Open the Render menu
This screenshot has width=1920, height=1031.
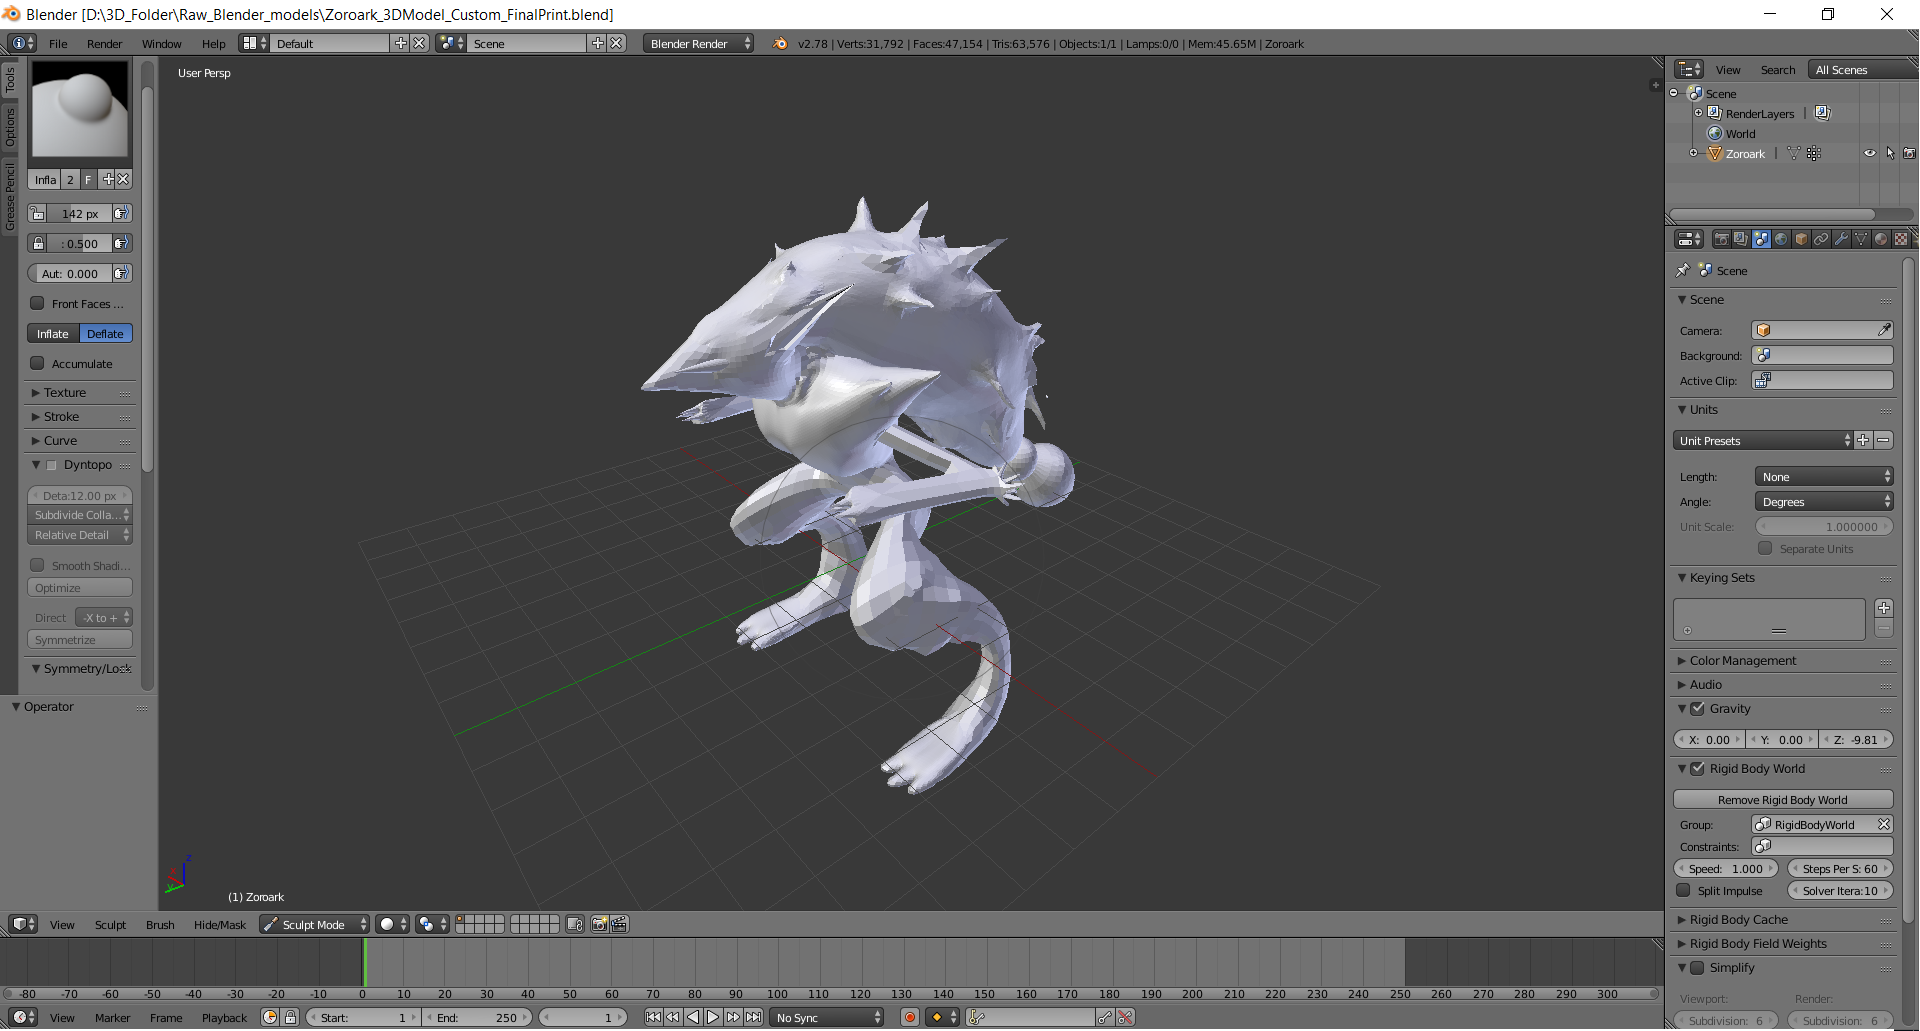click(x=104, y=43)
